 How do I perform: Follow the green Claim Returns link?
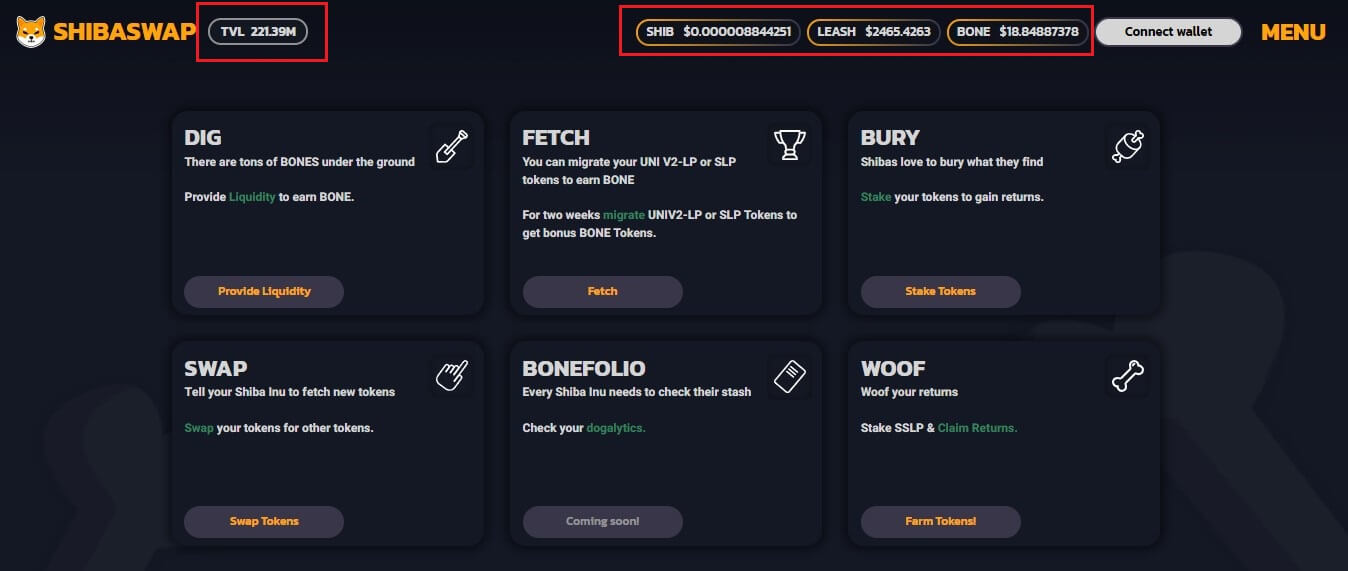977,428
